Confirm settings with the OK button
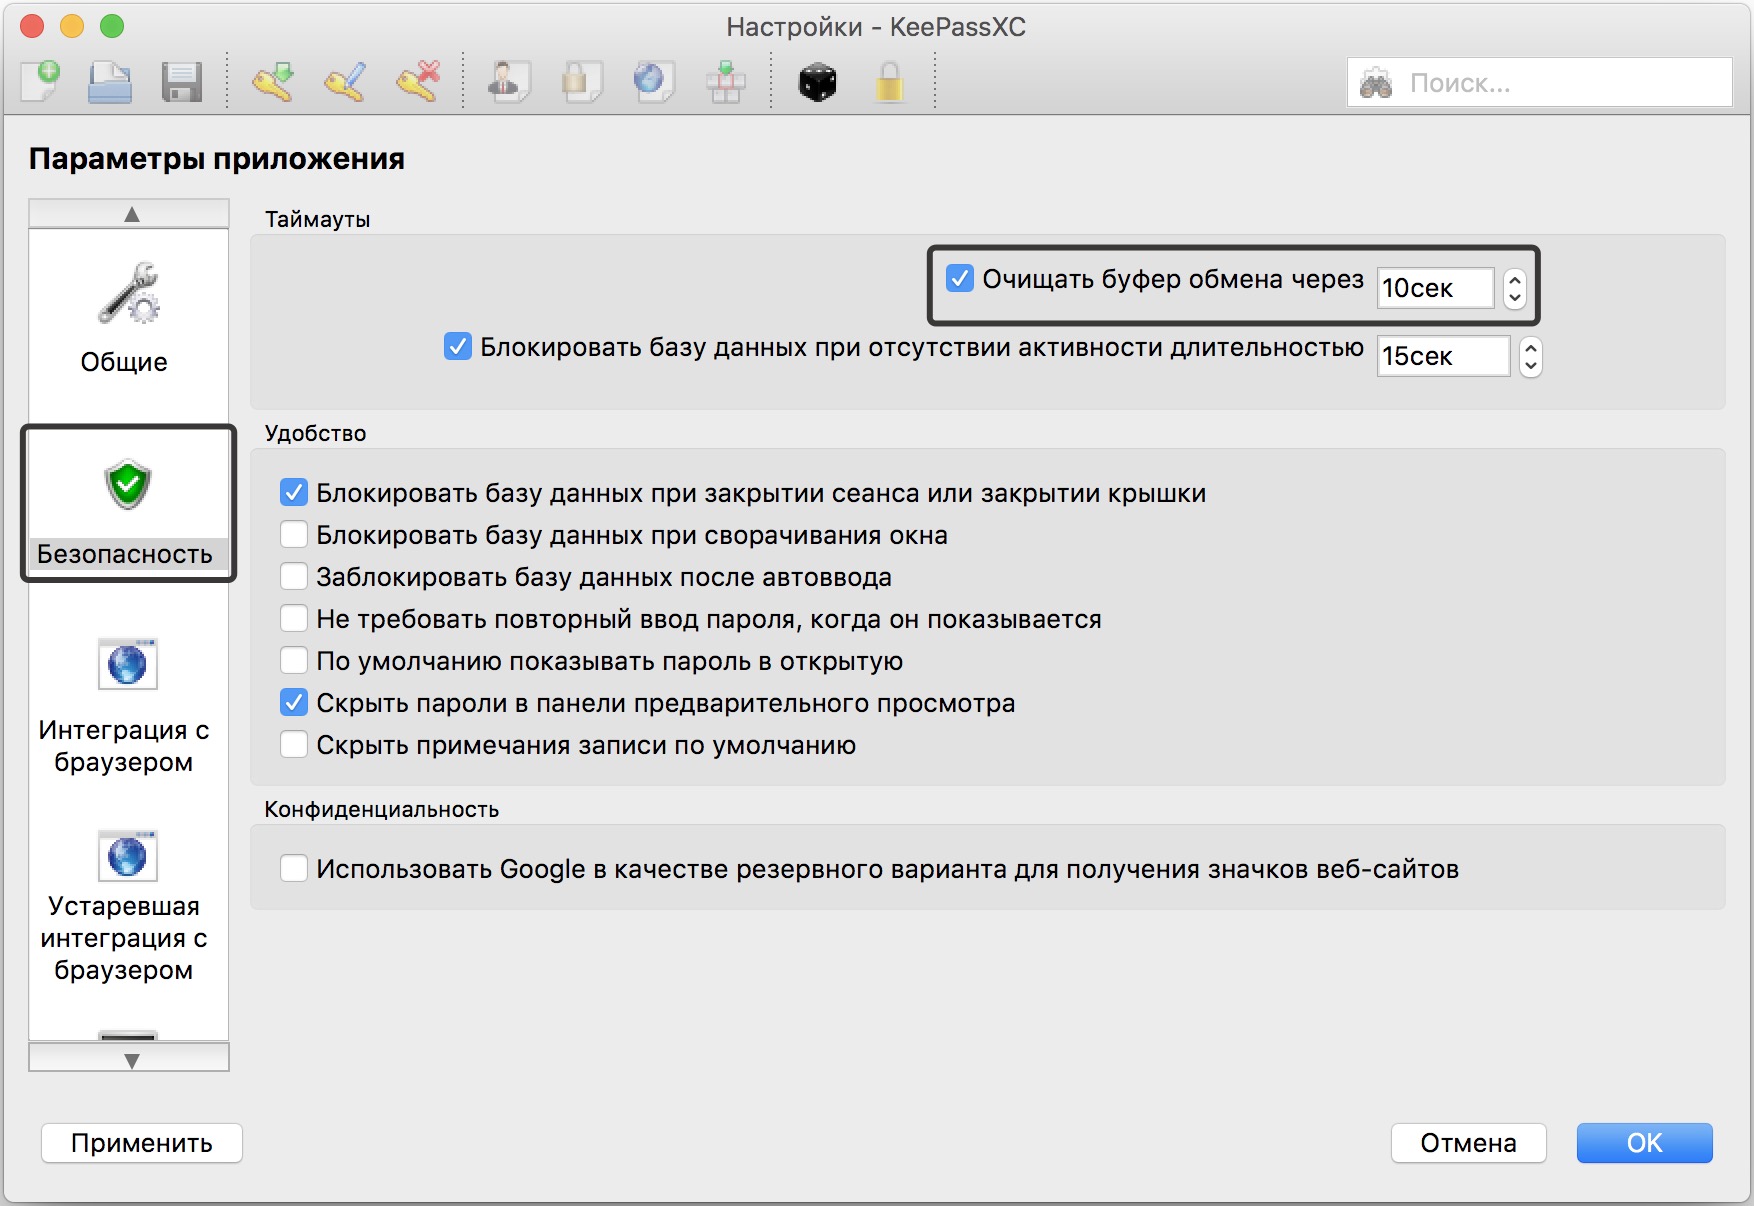Image resolution: width=1754 pixels, height=1206 pixels. pyautogui.click(x=1645, y=1143)
